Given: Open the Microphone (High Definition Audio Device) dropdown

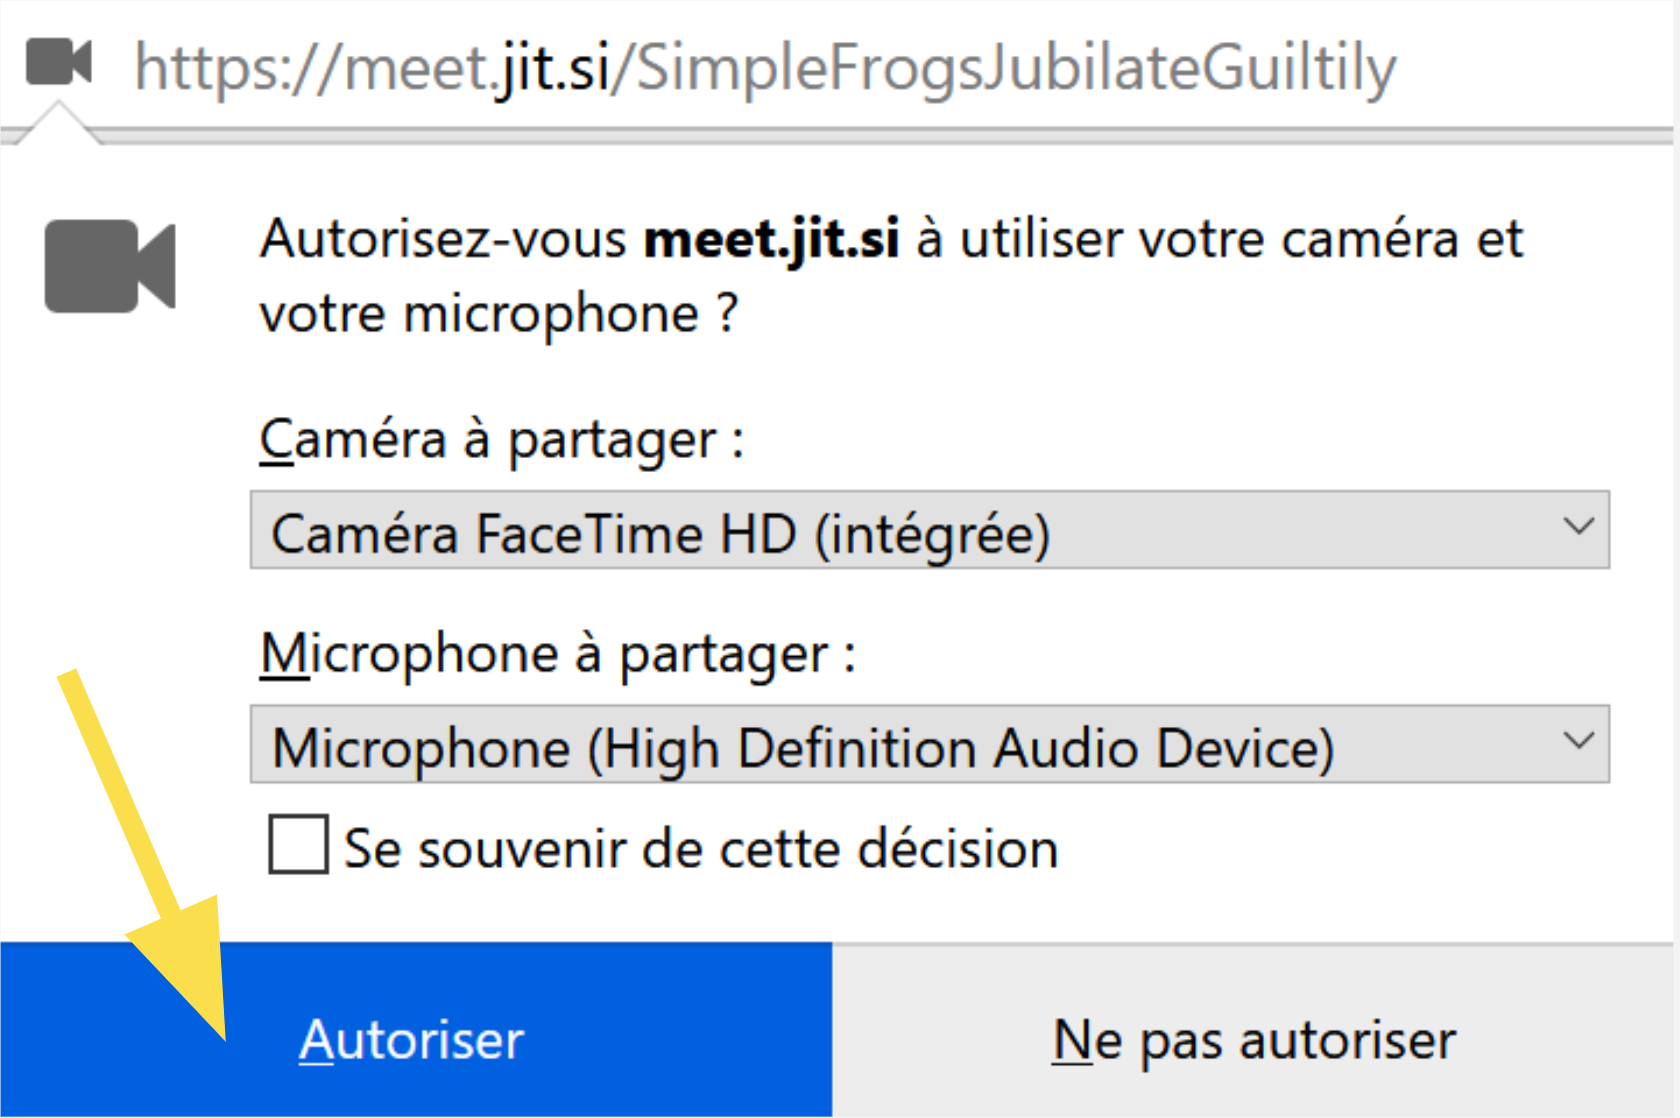Looking at the screenshot, I should pyautogui.click(x=929, y=744).
